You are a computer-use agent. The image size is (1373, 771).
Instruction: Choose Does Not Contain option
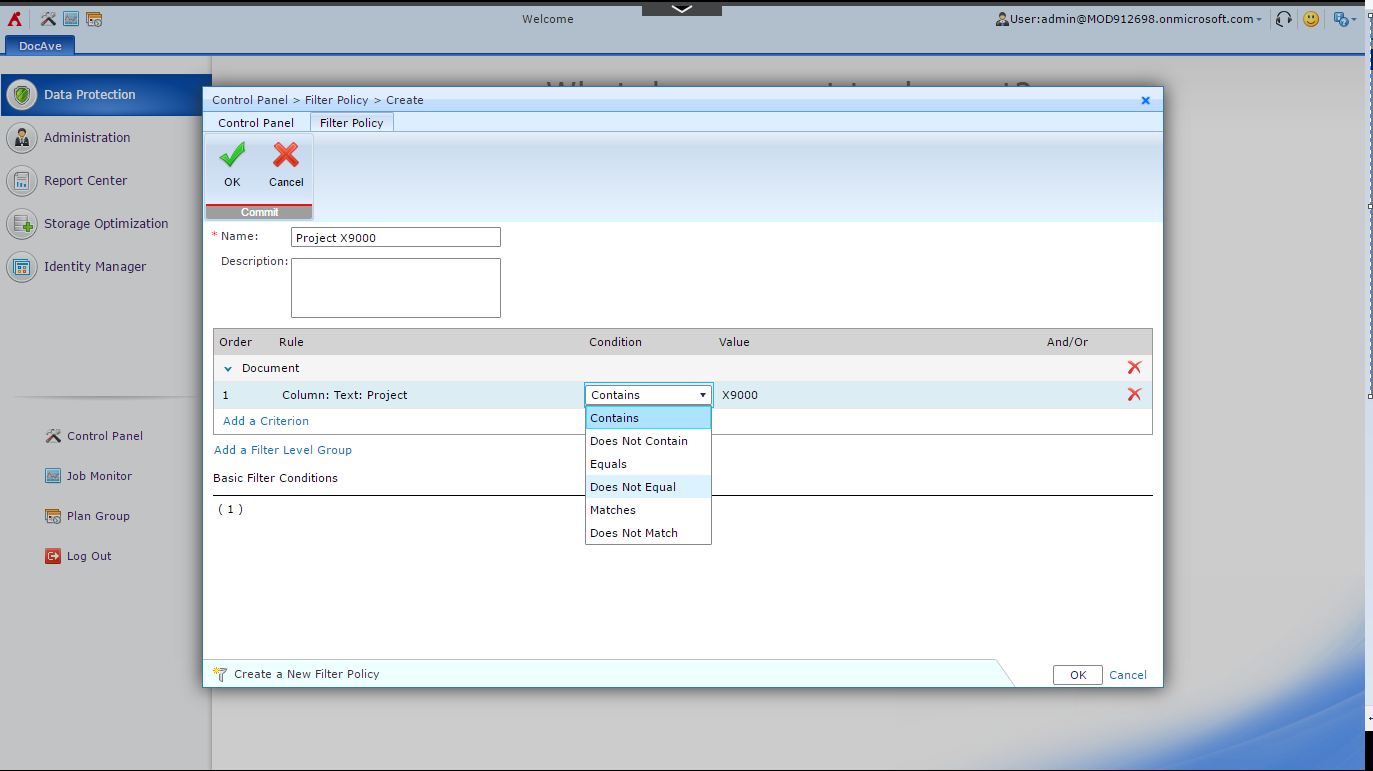pyautogui.click(x=648, y=441)
